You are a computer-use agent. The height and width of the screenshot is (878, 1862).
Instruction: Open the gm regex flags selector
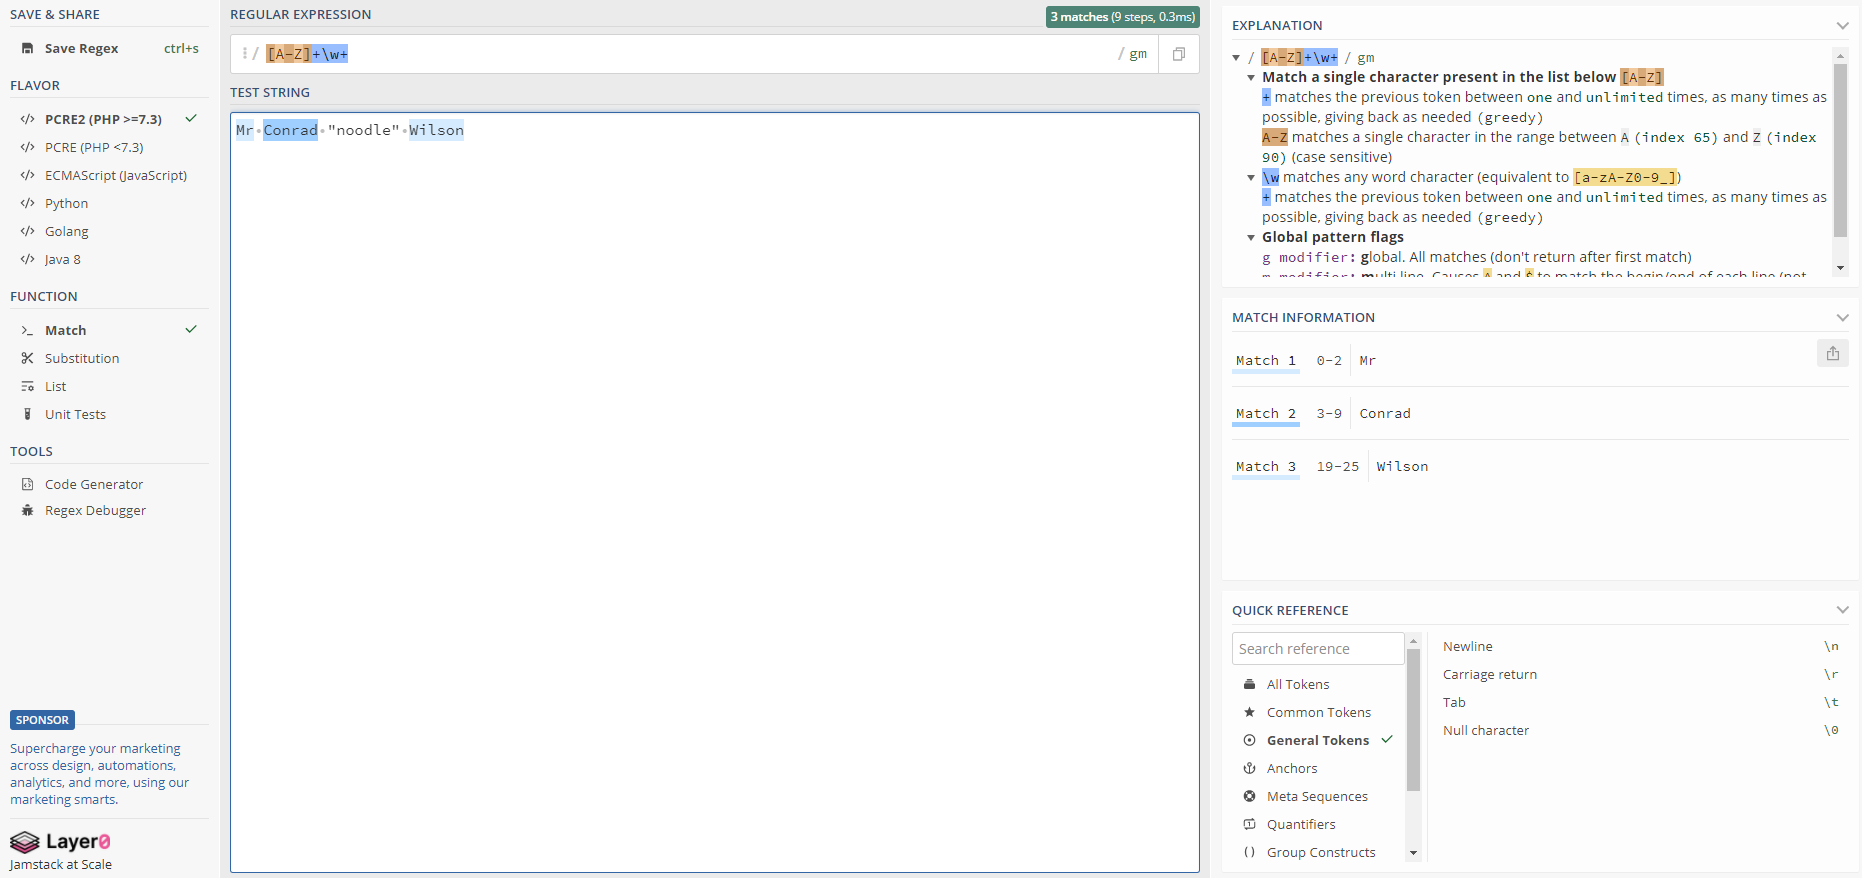1138,54
